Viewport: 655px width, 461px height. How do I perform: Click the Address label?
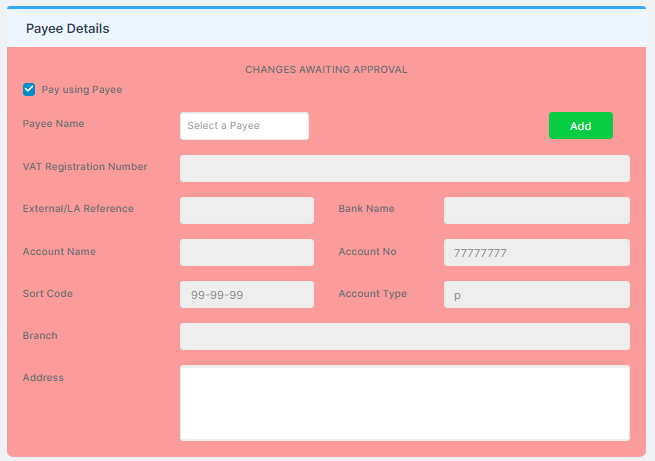[43, 377]
